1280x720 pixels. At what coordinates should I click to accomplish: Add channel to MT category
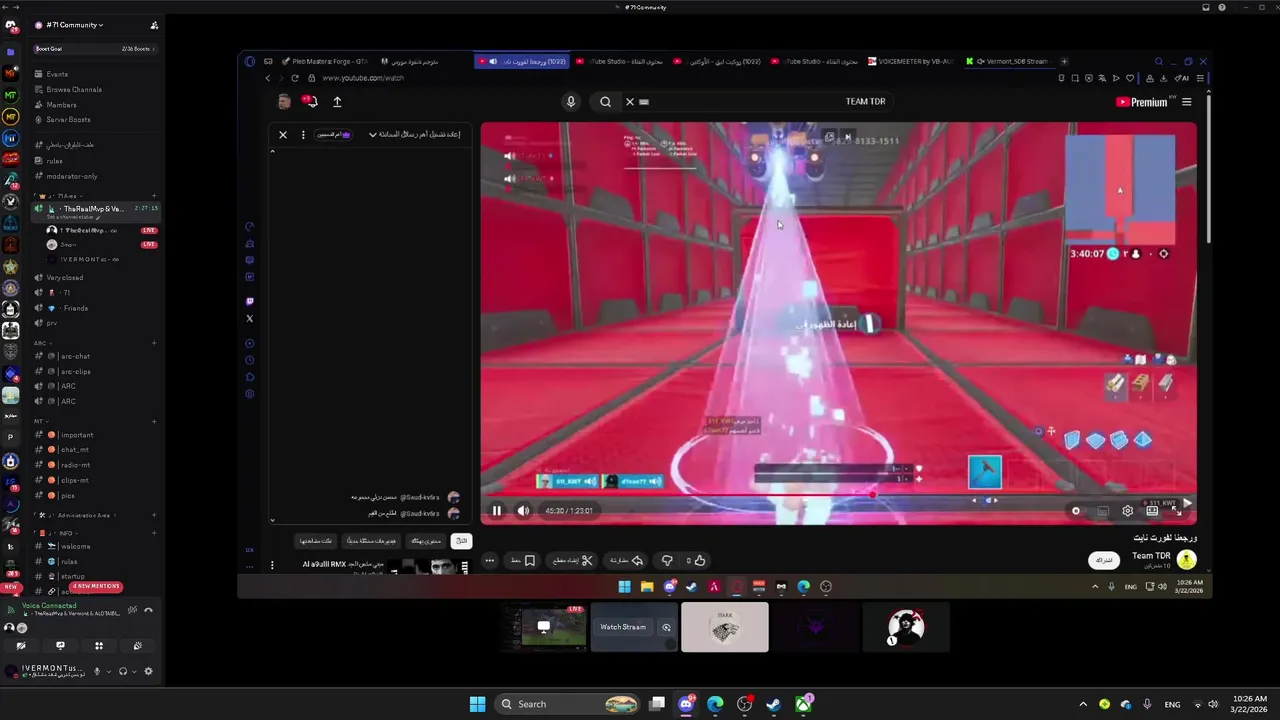pos(154,421)
